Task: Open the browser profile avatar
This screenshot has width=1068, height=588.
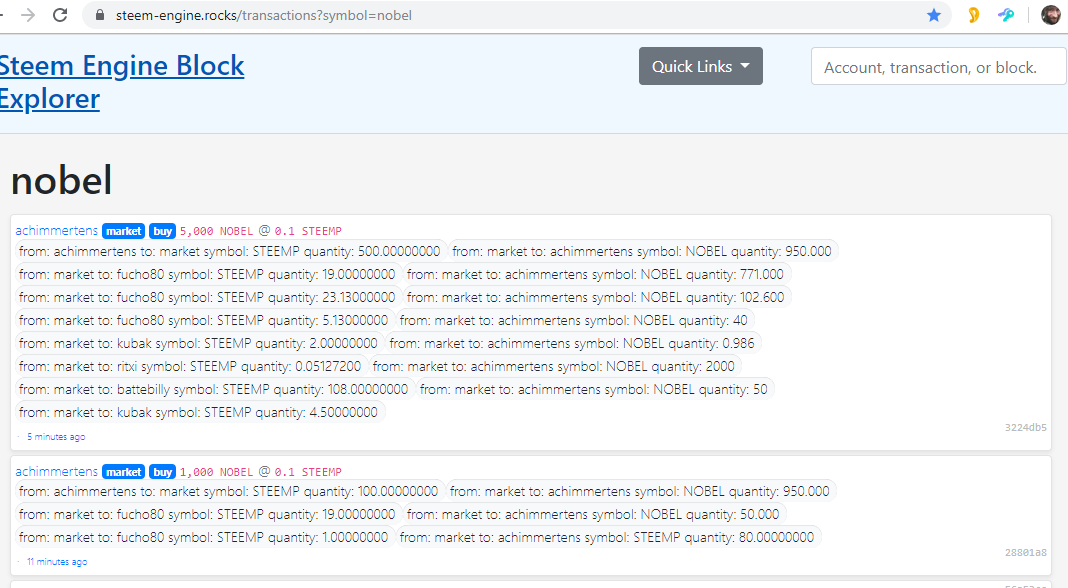Action: coord(1050,15)
